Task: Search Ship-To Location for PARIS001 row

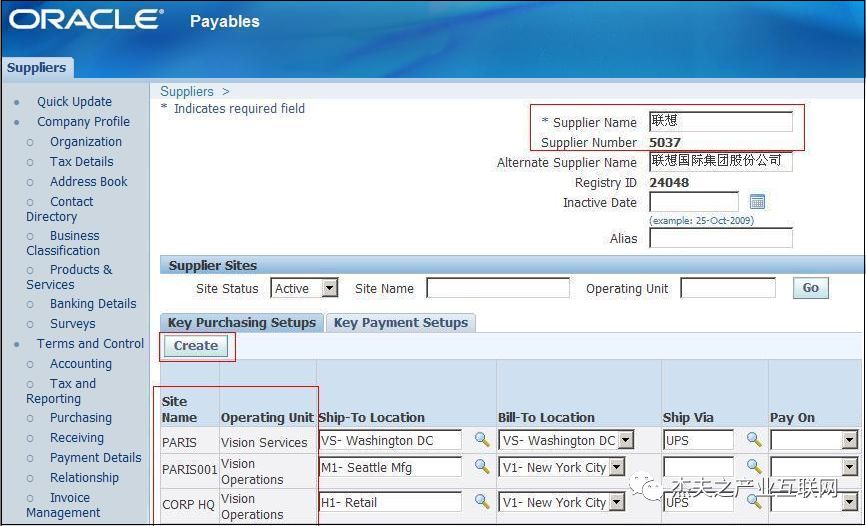Action: [x=482, y=467]
